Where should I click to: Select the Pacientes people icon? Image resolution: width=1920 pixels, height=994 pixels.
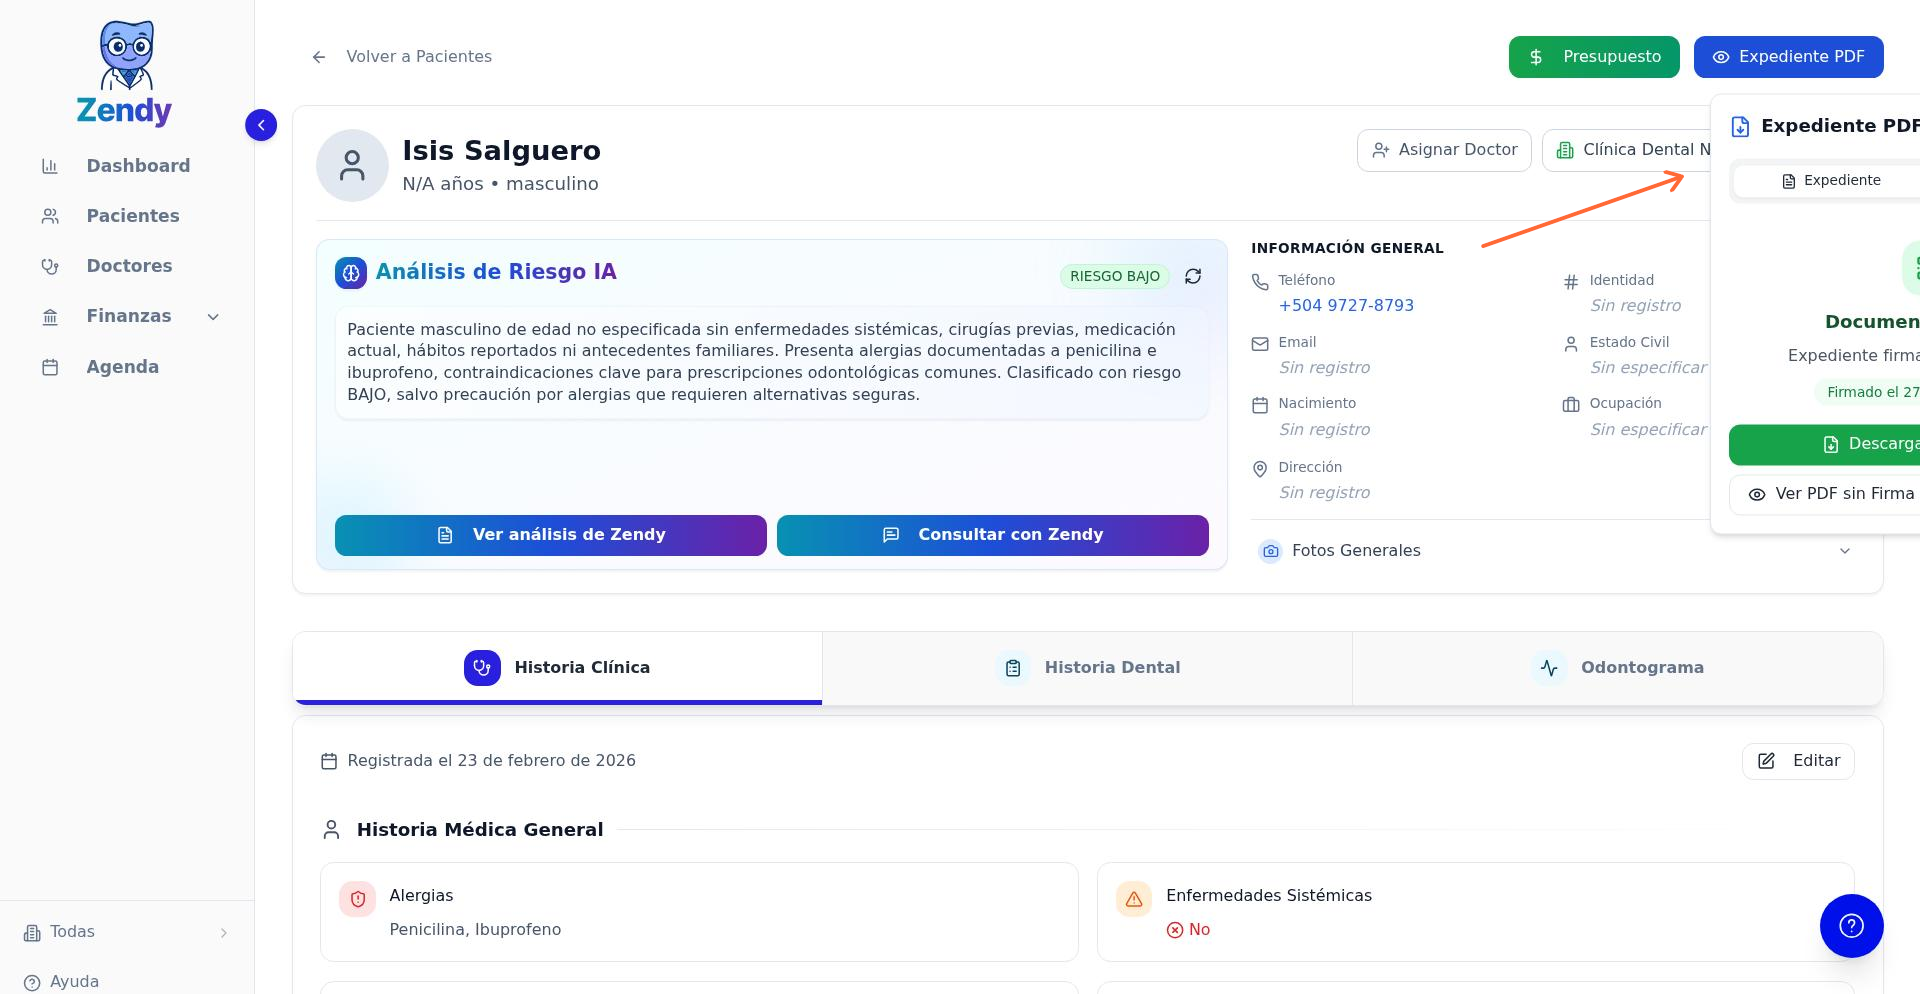pyautogui.click(x=50, y=215)
